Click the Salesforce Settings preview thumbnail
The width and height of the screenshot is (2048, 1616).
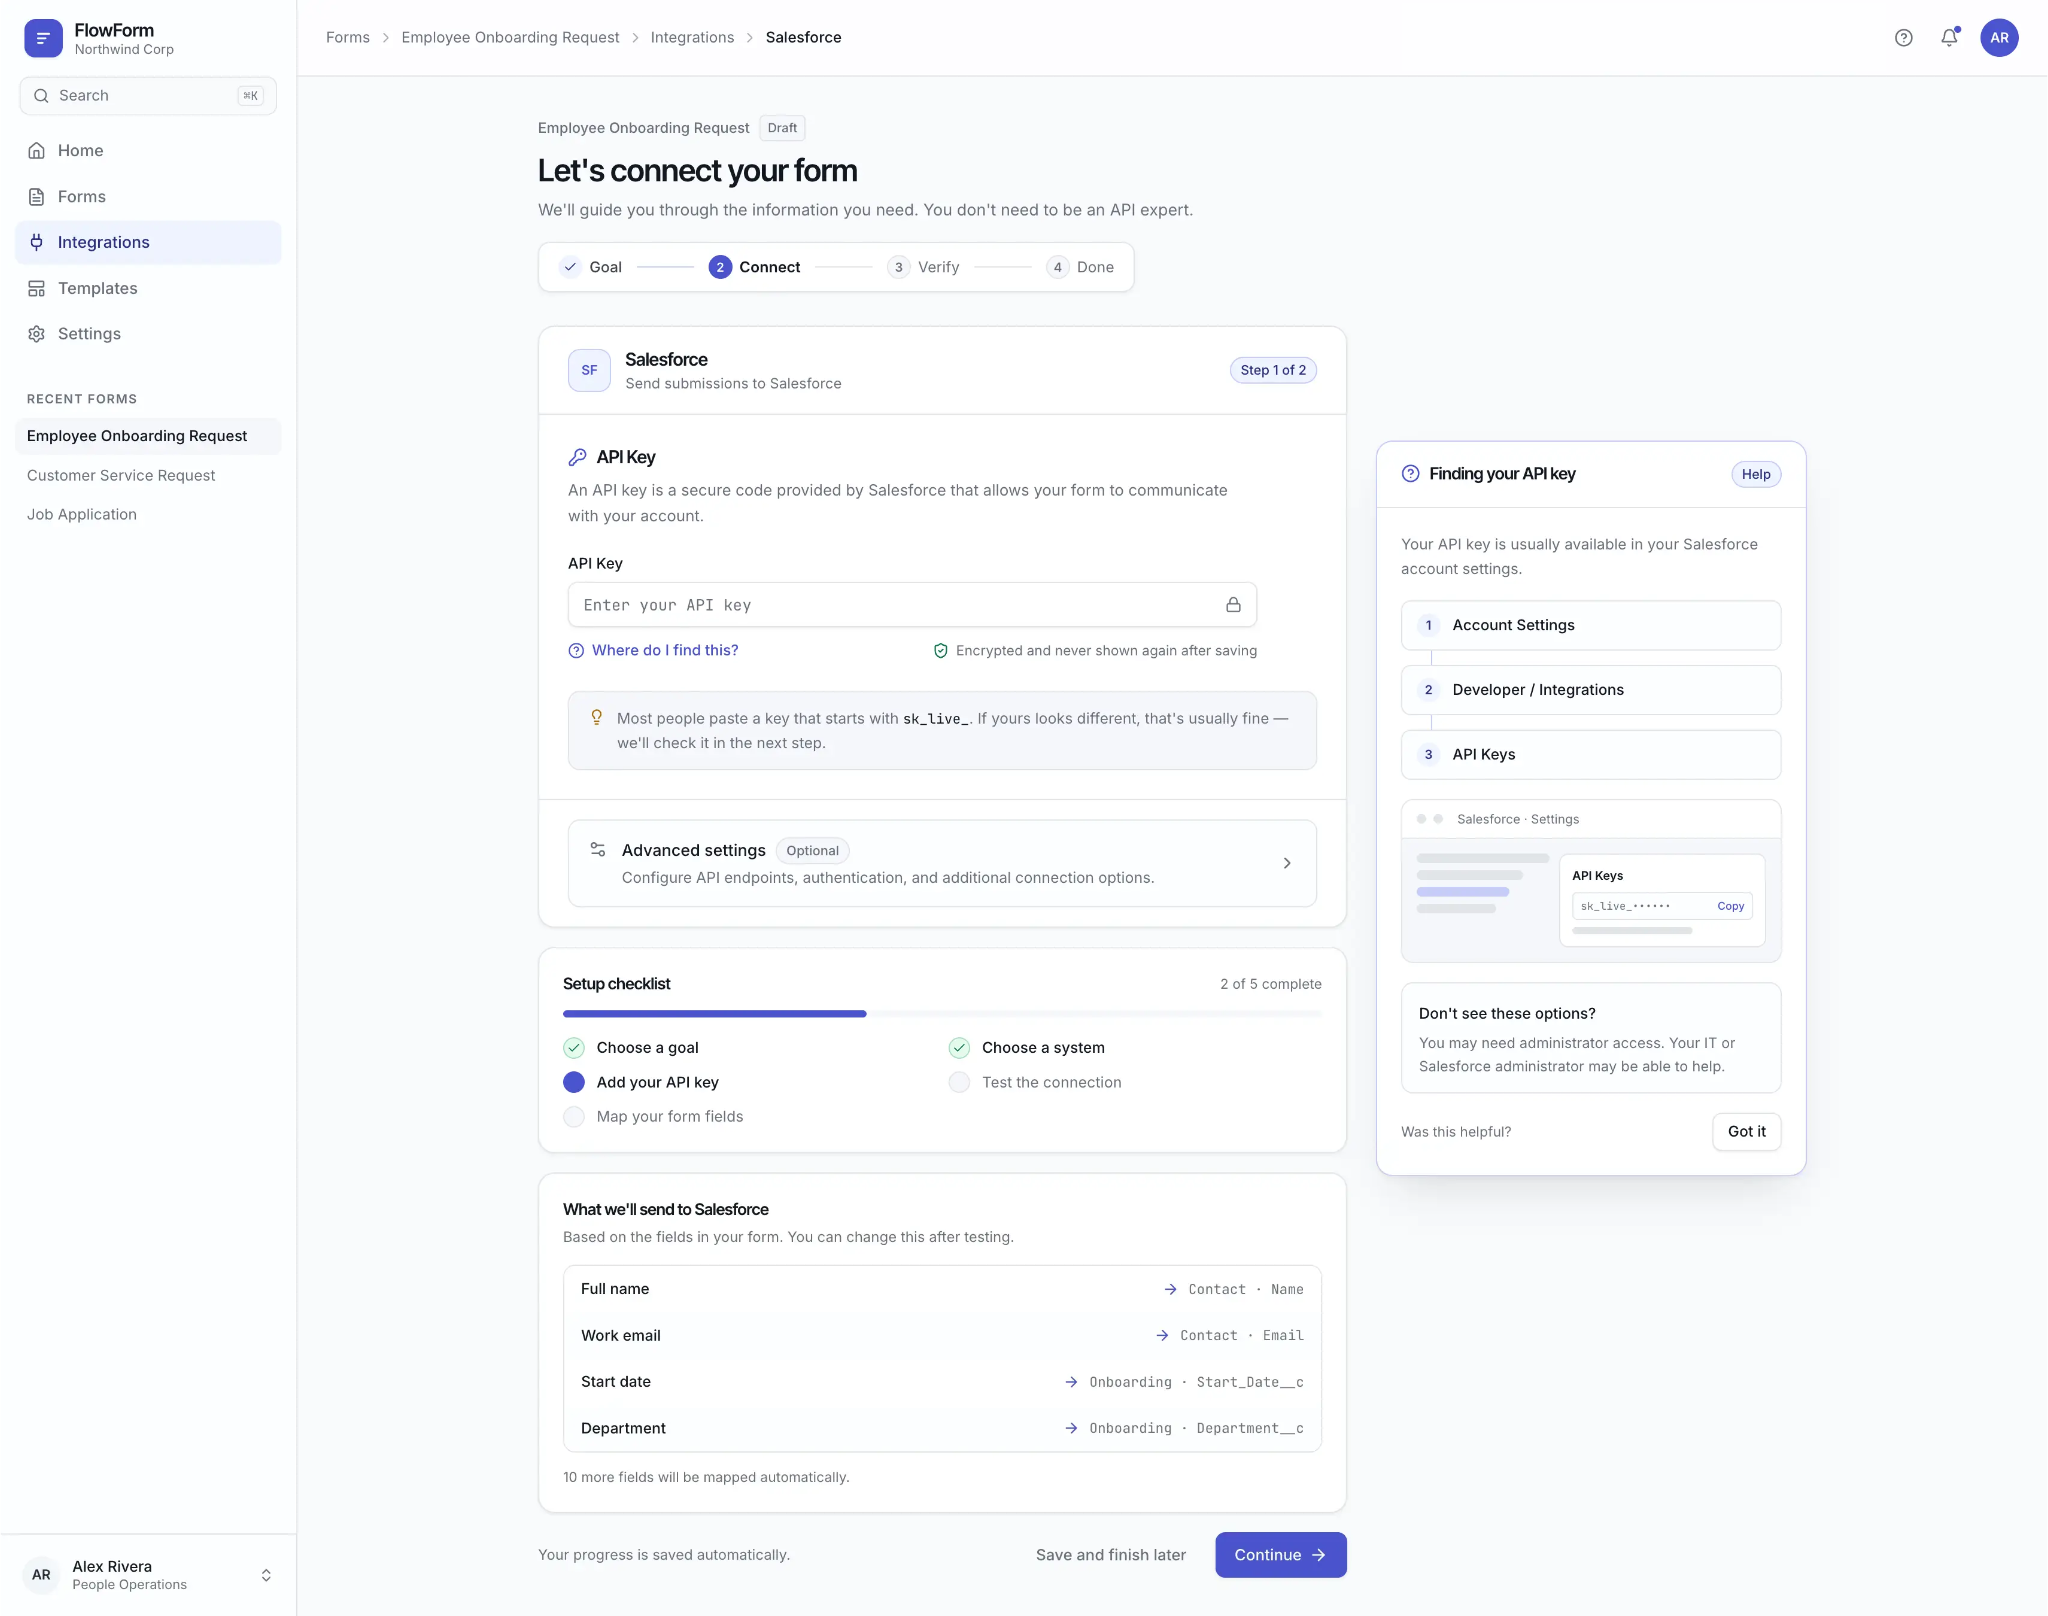tap(1590, 881)
